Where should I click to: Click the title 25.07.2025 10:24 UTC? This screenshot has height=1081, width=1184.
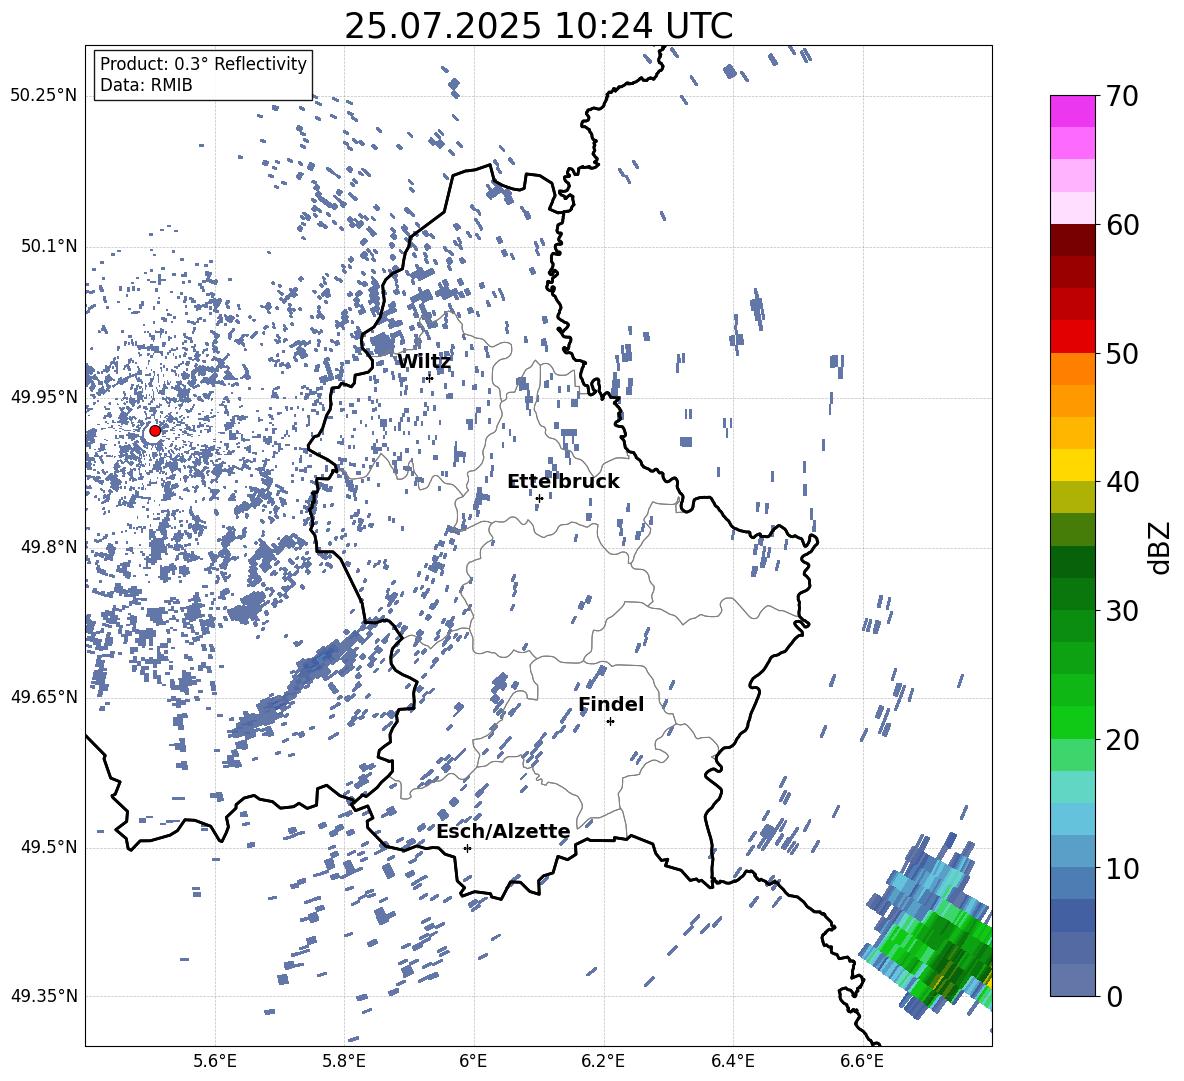[x=539, y=27]
